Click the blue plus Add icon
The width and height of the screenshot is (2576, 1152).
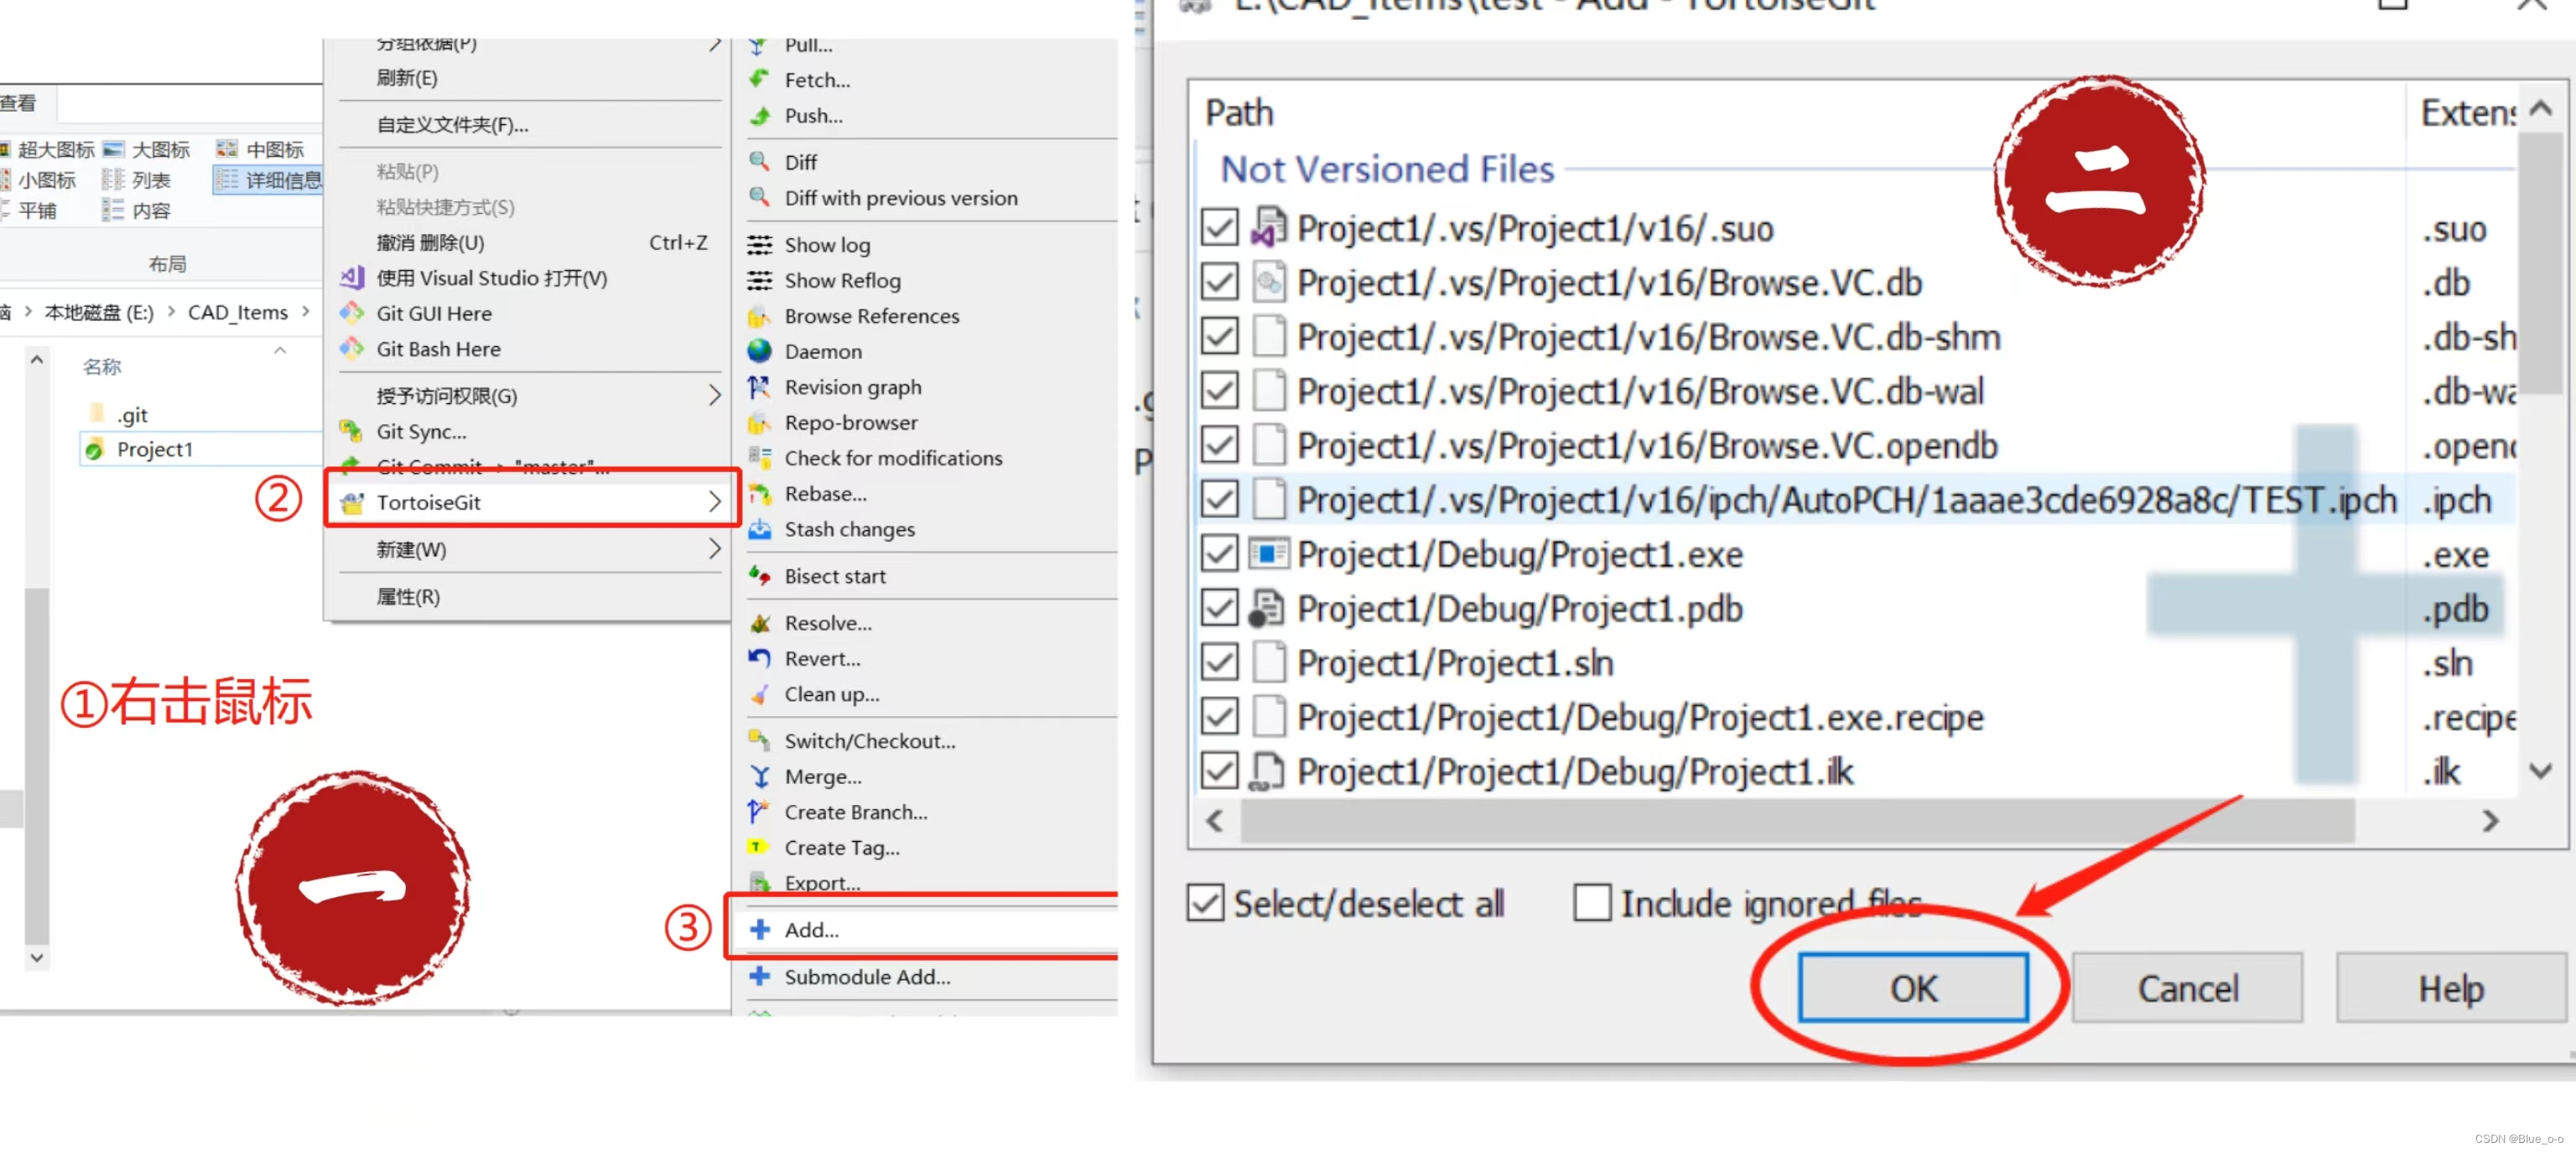[759, 929]
